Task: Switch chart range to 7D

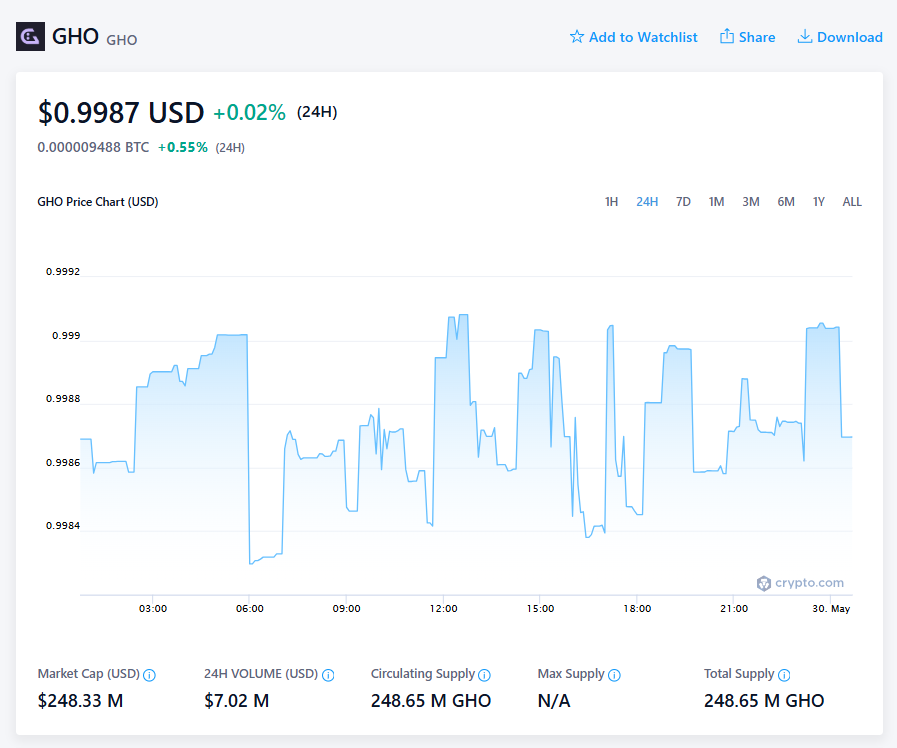Action: [x=683, y=202]
